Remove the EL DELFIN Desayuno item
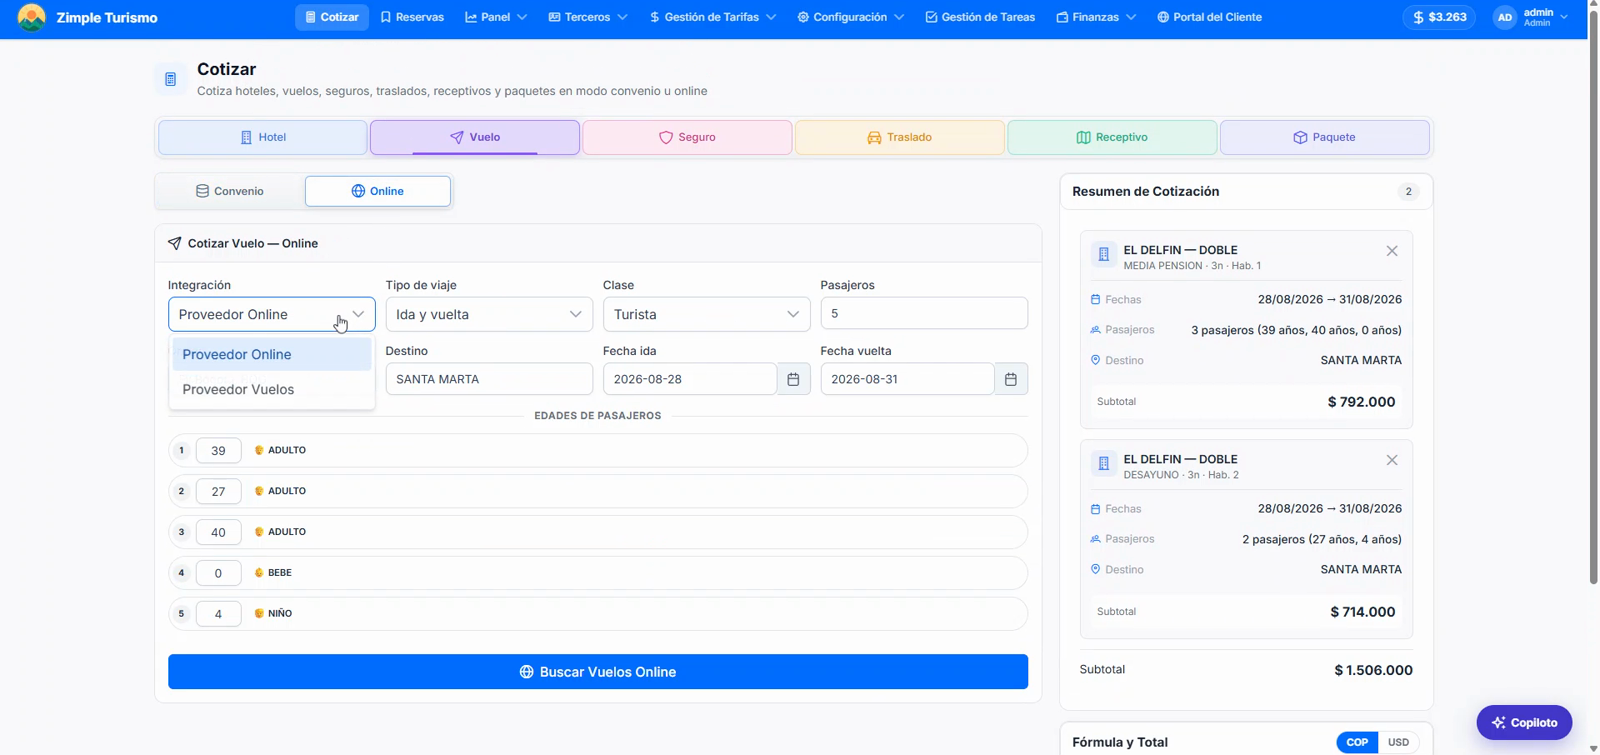 pyautogui.click(x=1392, y=460)
